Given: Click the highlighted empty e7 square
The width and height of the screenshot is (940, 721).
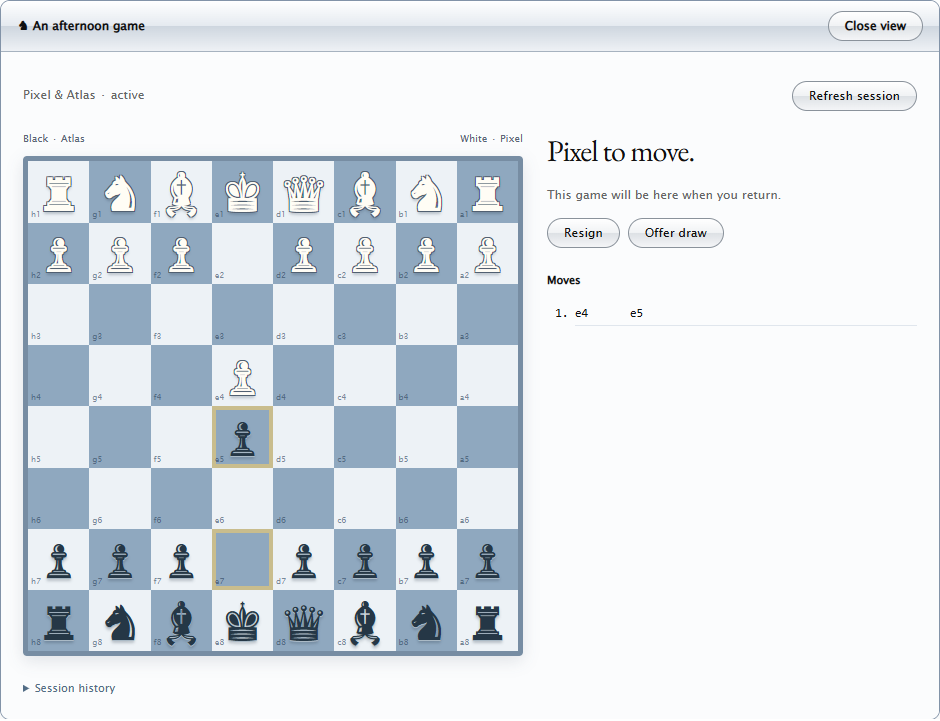Looking at the screenshot, I should click(x=242, y=560).
